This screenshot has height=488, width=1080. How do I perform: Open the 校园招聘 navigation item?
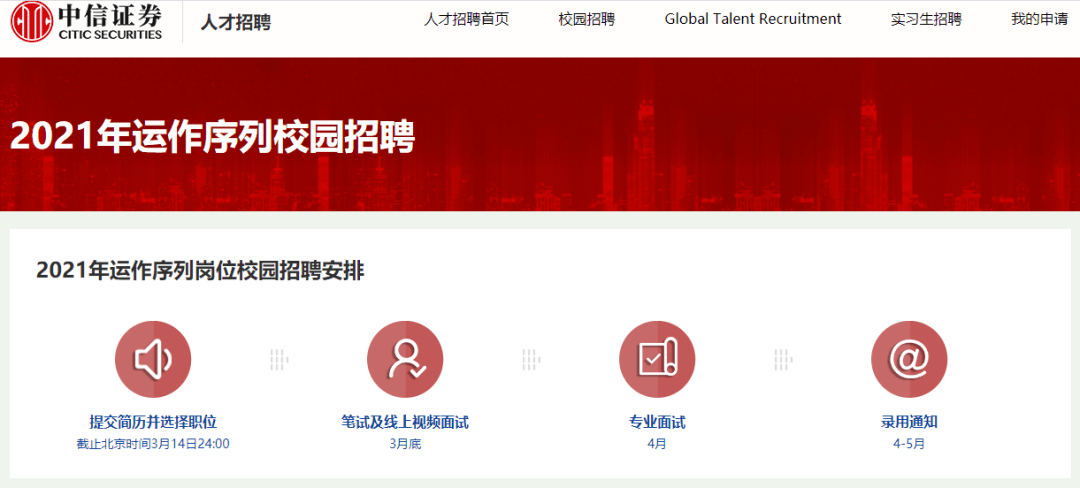tap(587, 19)
